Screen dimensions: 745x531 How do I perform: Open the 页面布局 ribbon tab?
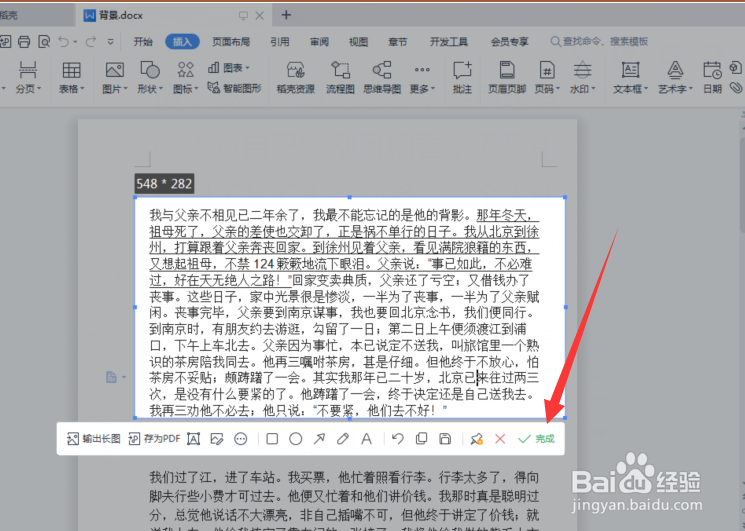[231, 42]
